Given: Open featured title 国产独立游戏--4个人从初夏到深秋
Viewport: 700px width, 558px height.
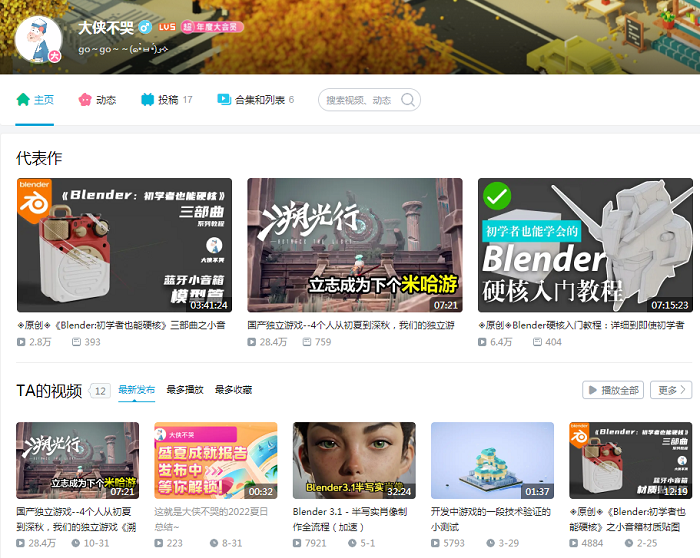Looking at the screenshot, I should click(351, 325).
